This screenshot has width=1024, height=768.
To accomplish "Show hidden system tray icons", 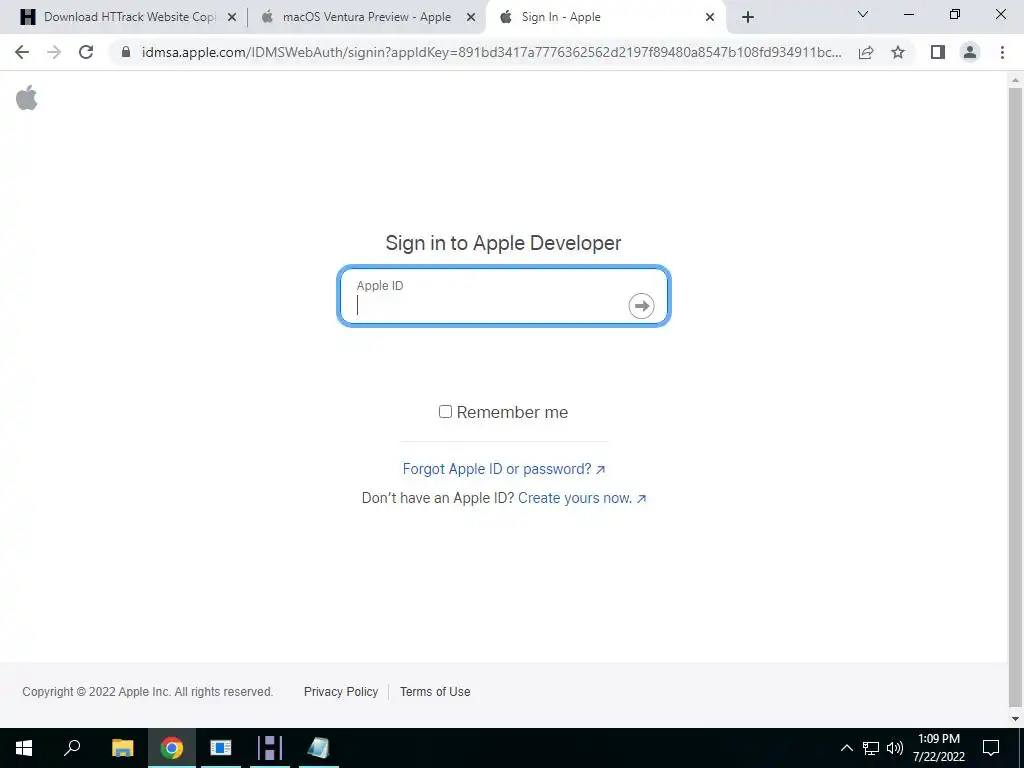I will pos(846,748).
